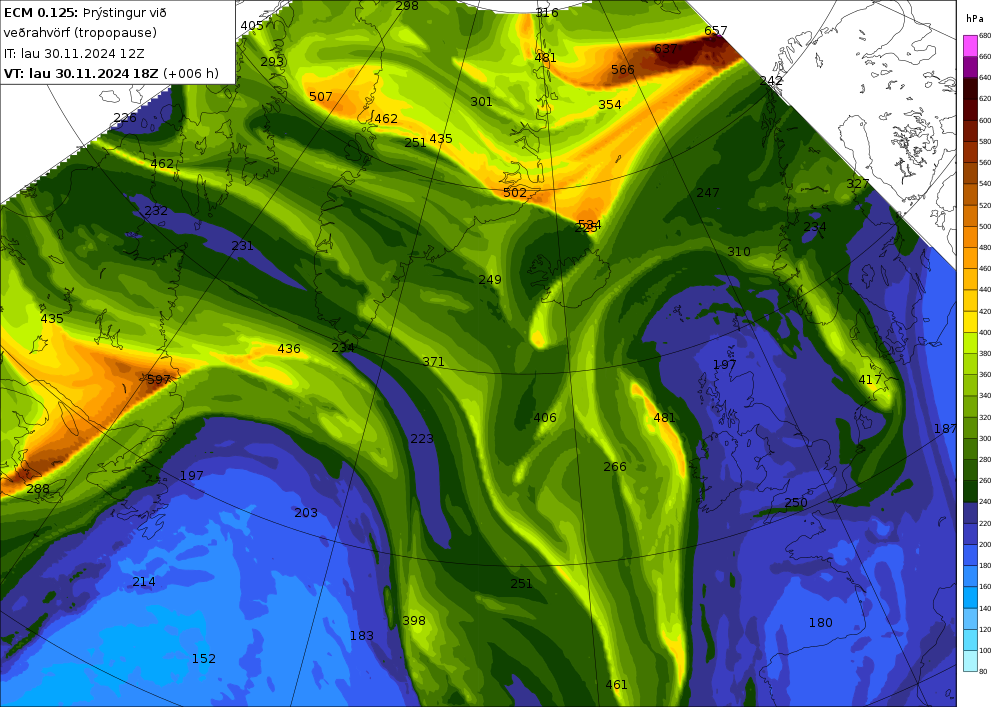Select the 'IT: lau 30.11.2024 12Z' line
The width and height of the screenshot is (1000, 707).
(74, 54)
